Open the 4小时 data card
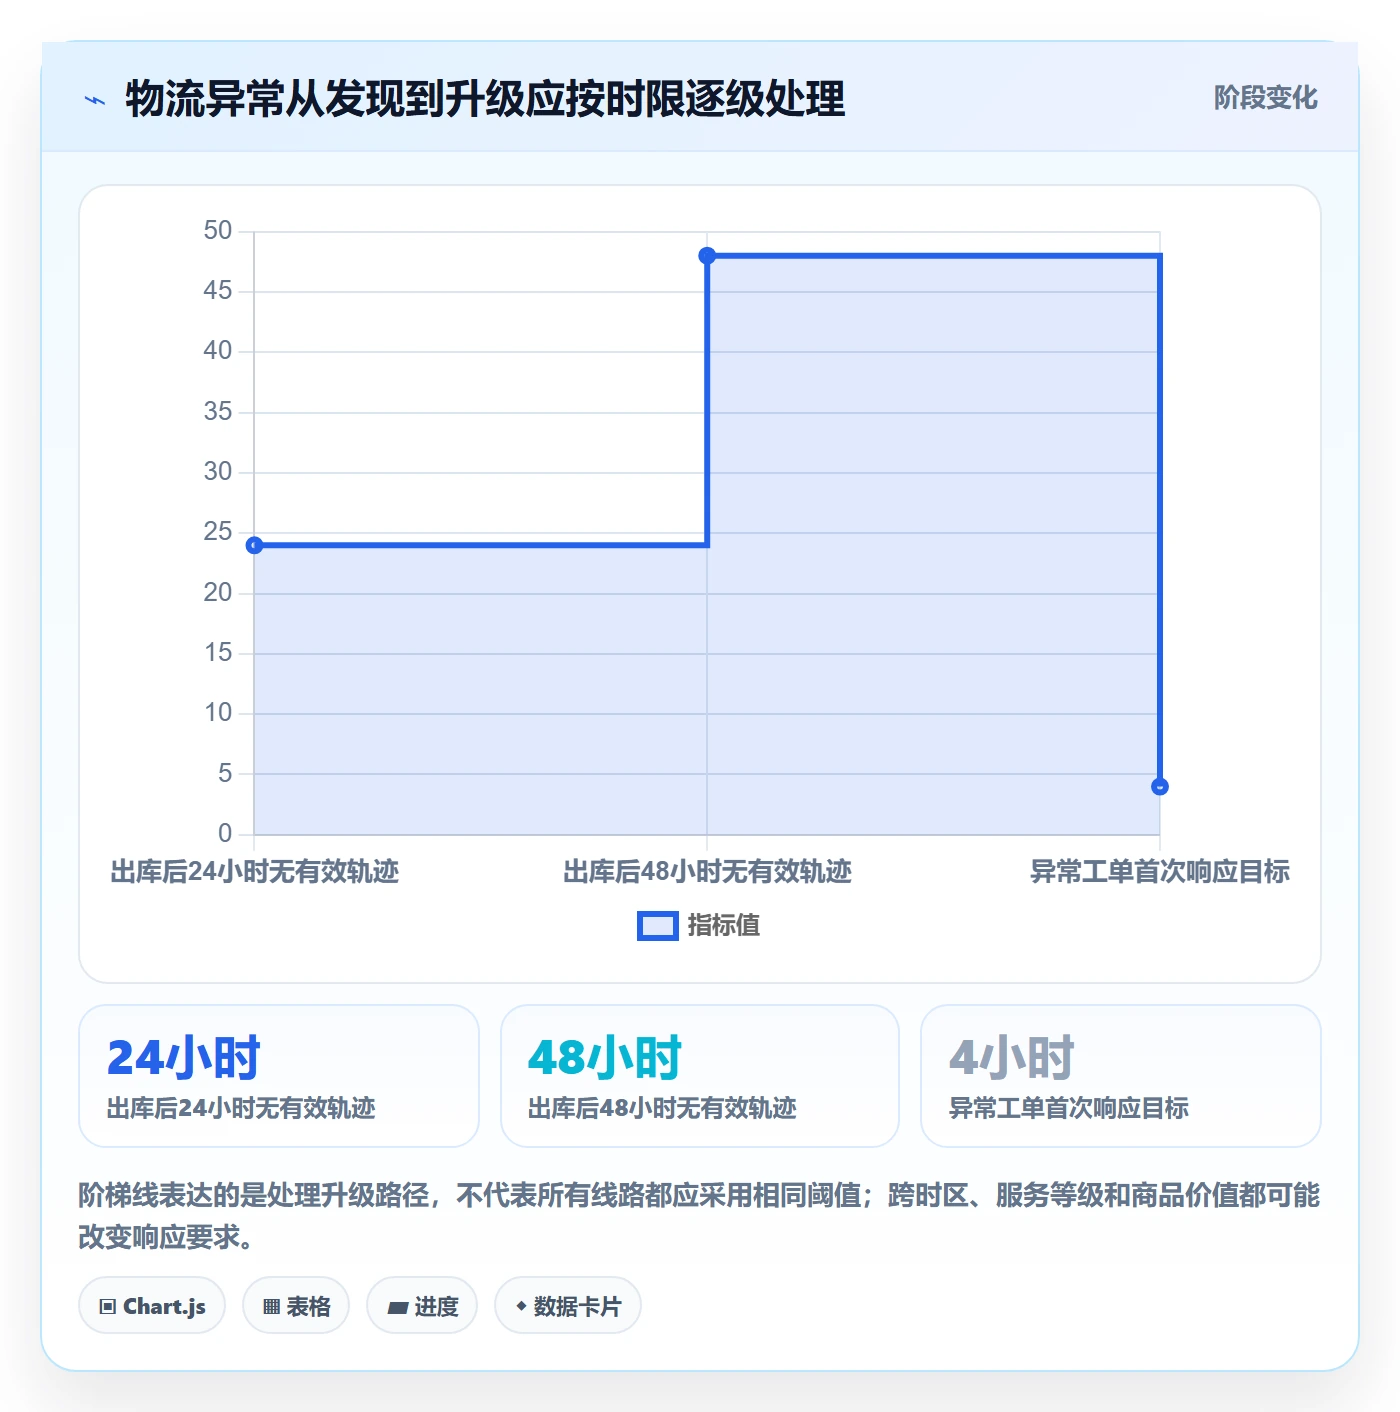1400x1412 pixels. (x=1121, y=1076)
